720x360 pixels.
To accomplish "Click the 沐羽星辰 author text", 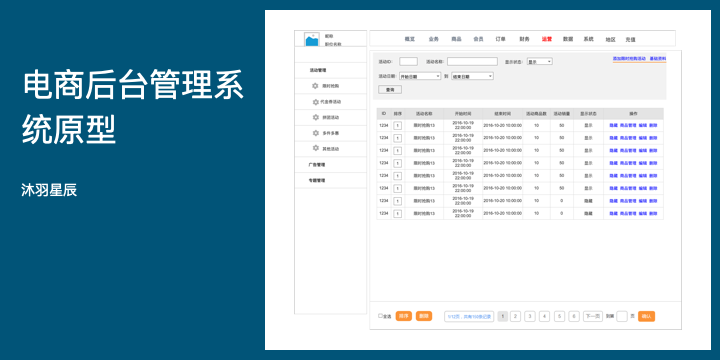I will point(49,190).
